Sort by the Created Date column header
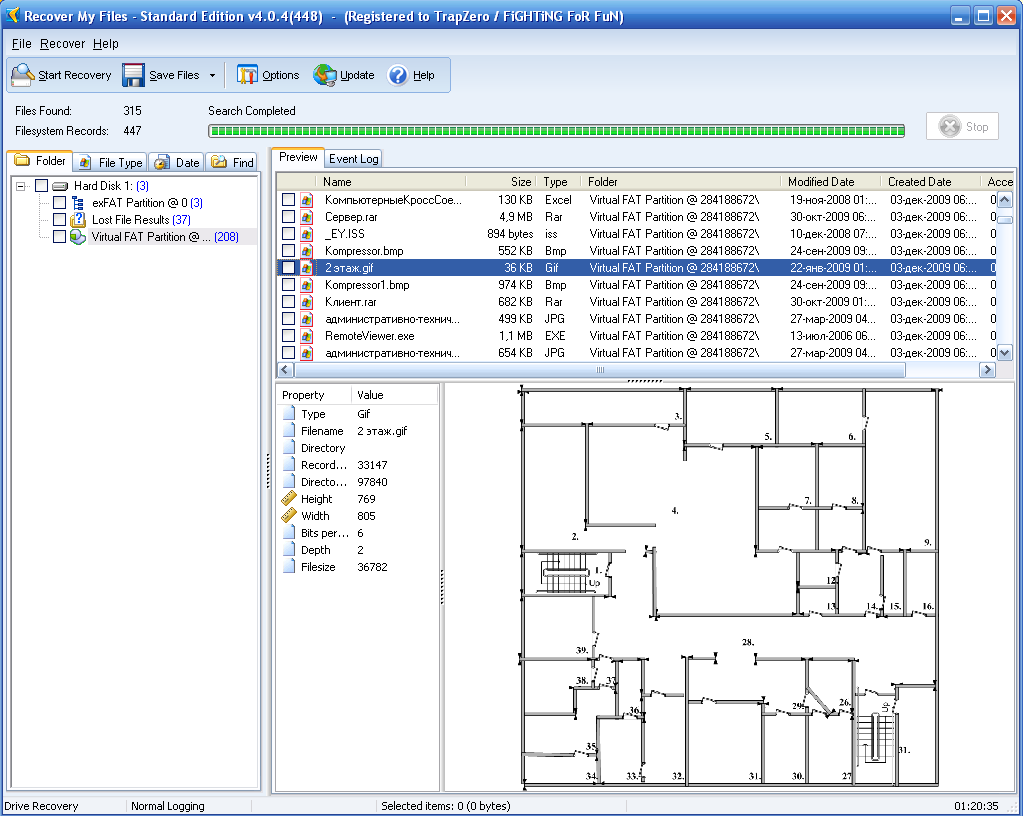Viewport: 1023px width, 816px height. (931, 182)
